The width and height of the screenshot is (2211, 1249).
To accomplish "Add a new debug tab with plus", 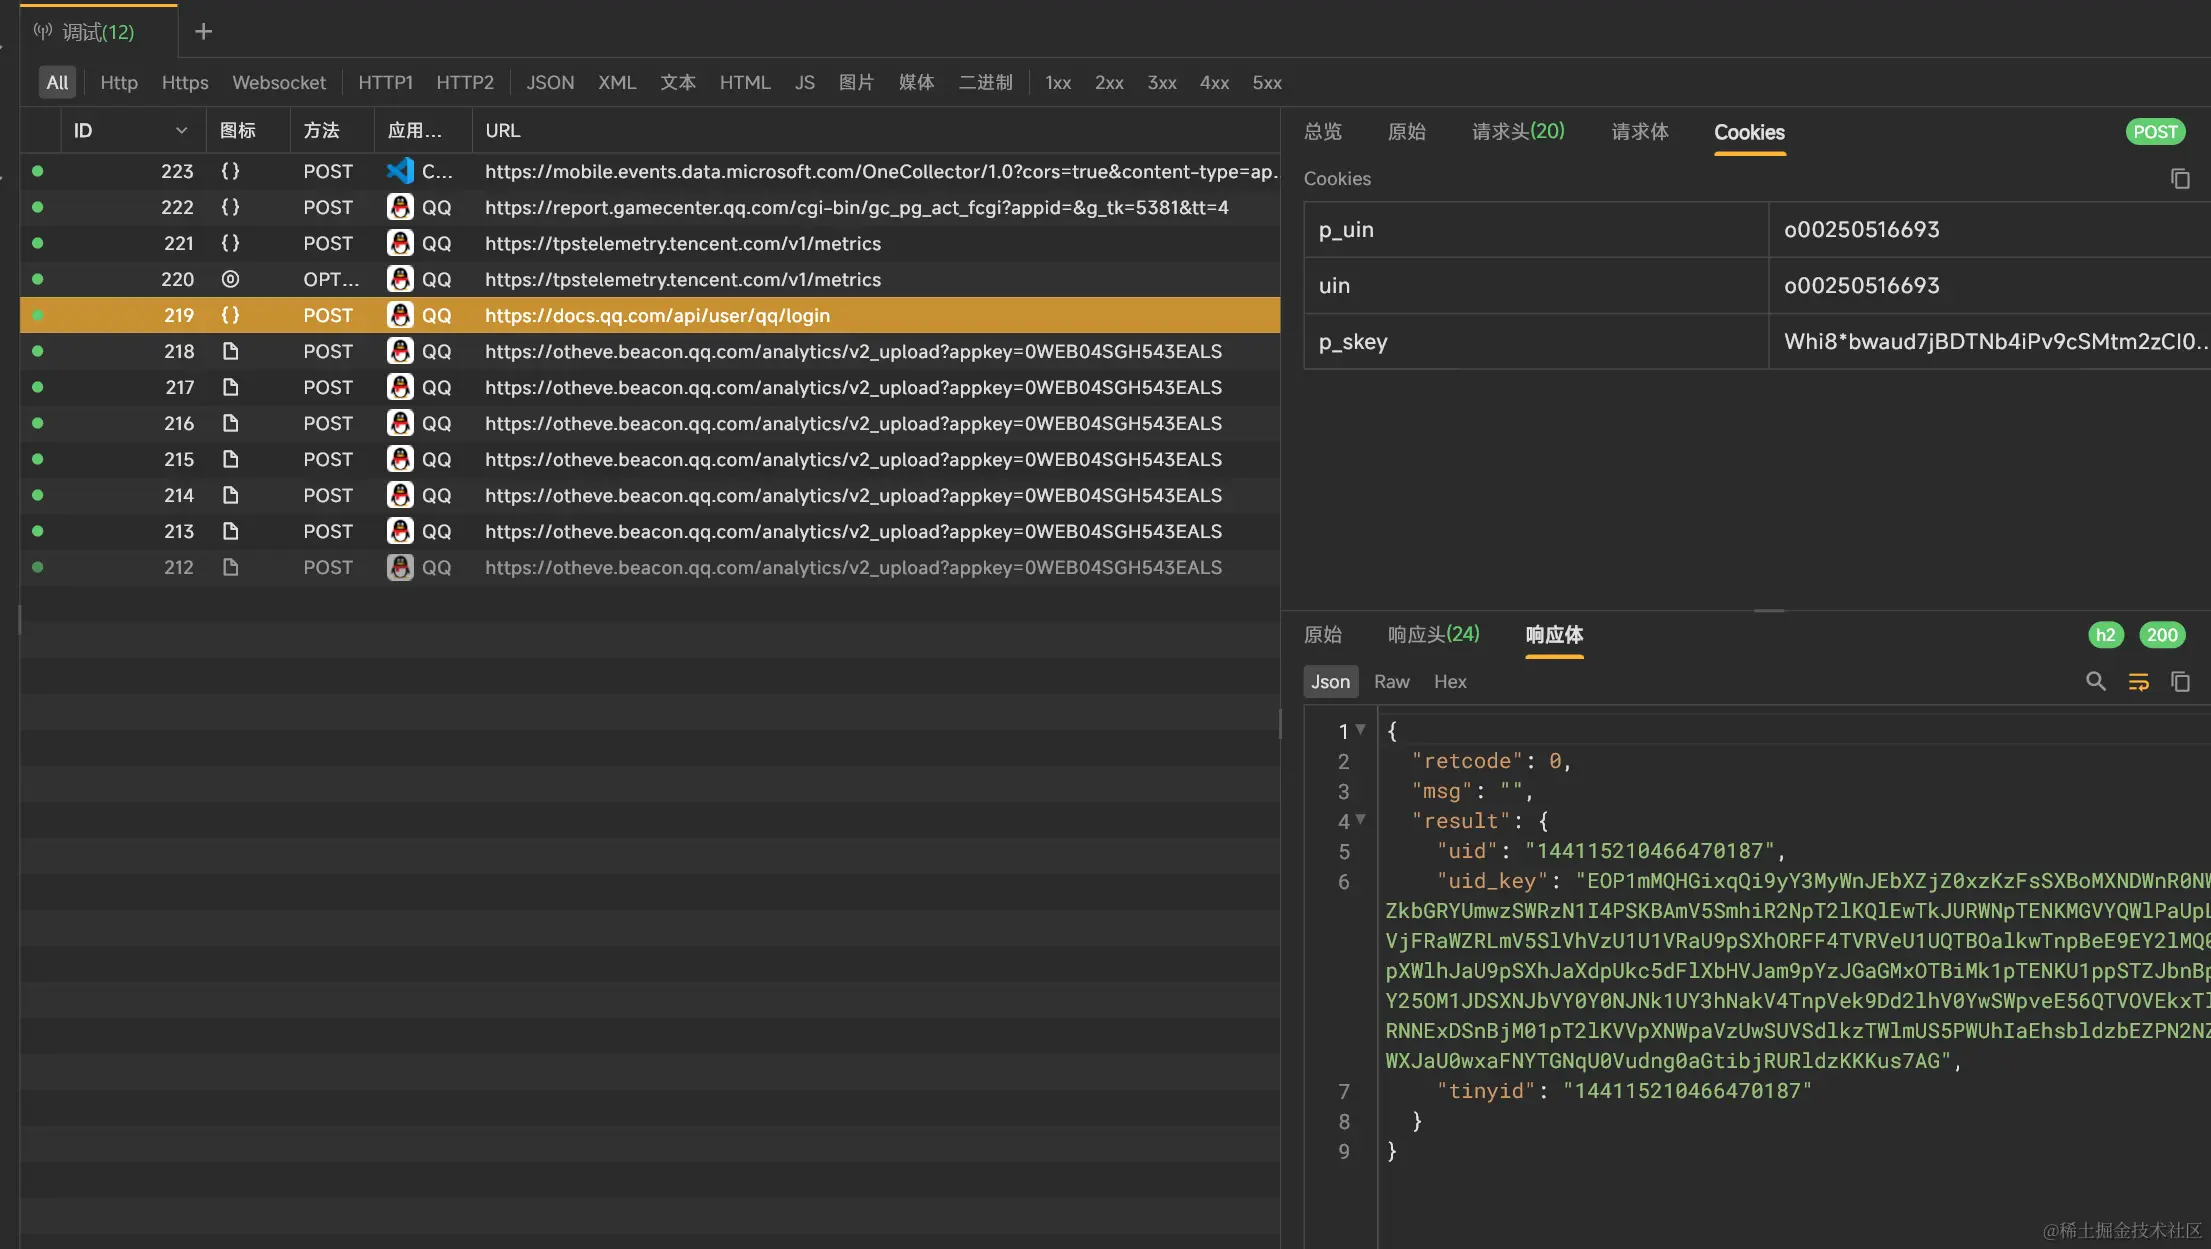I will (203, 32).
